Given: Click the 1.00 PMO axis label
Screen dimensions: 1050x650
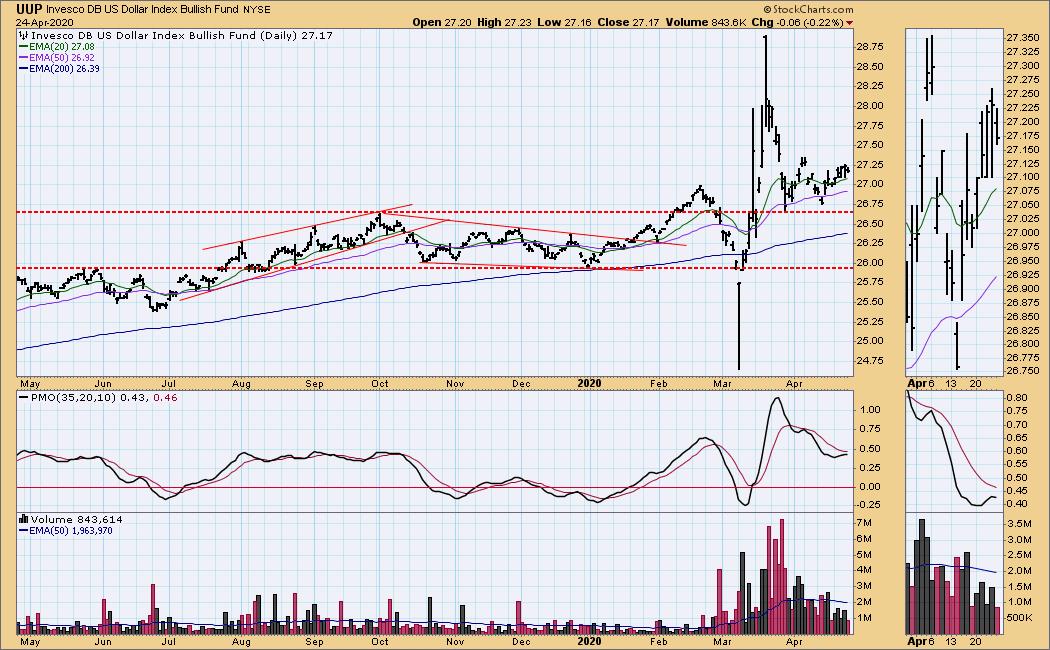Looking at the screenshot, I should coord(871,410).
